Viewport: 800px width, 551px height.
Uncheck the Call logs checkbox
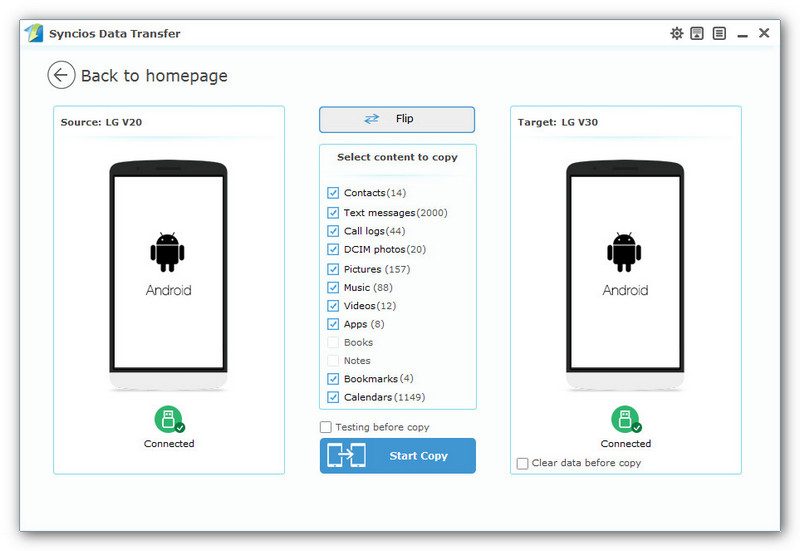(333, 231)
